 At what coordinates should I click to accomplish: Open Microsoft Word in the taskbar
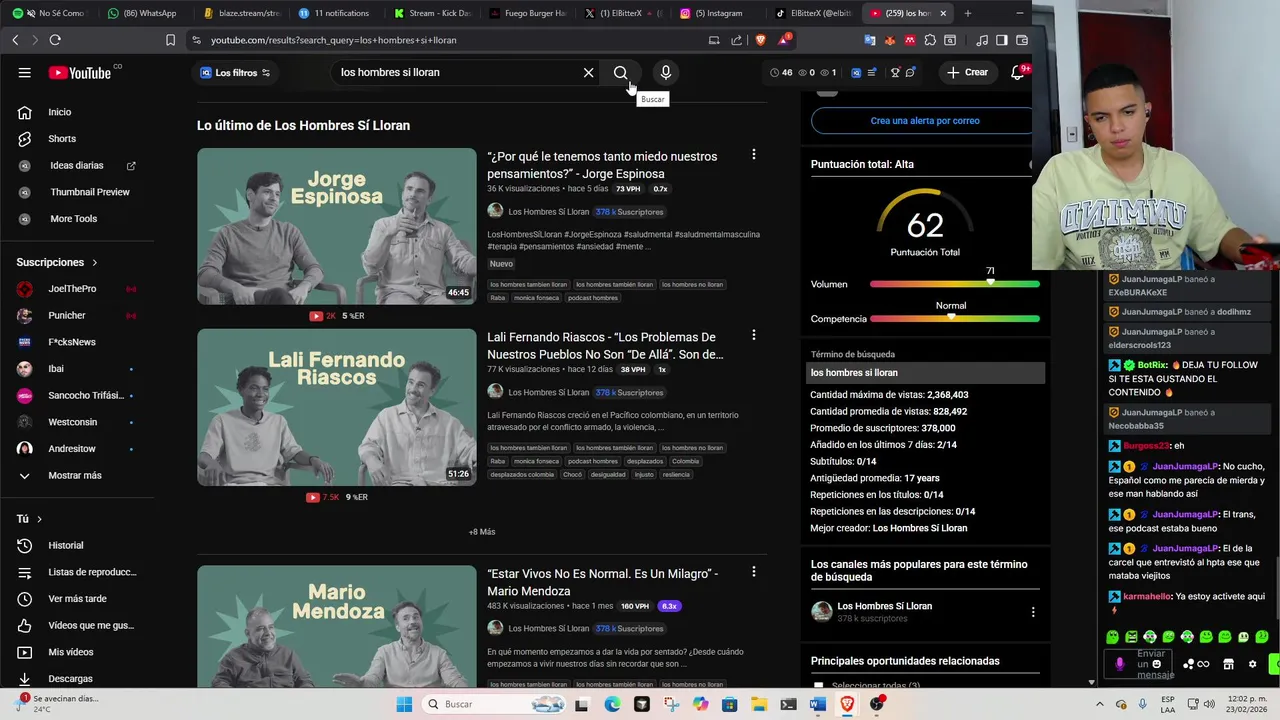817,704
